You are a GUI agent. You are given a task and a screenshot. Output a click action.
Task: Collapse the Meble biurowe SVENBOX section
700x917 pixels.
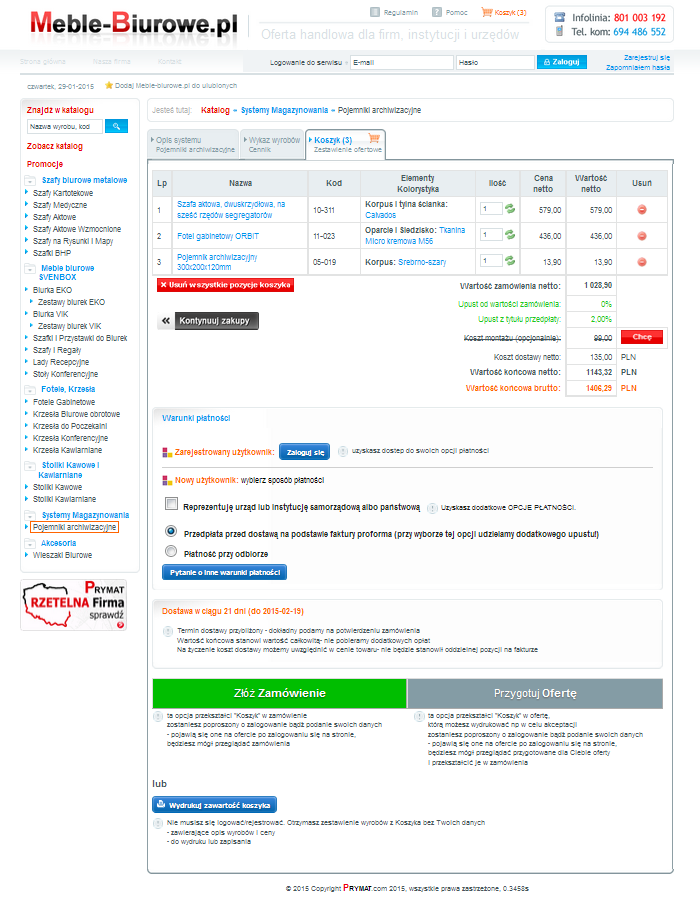(x=32, y=268)
